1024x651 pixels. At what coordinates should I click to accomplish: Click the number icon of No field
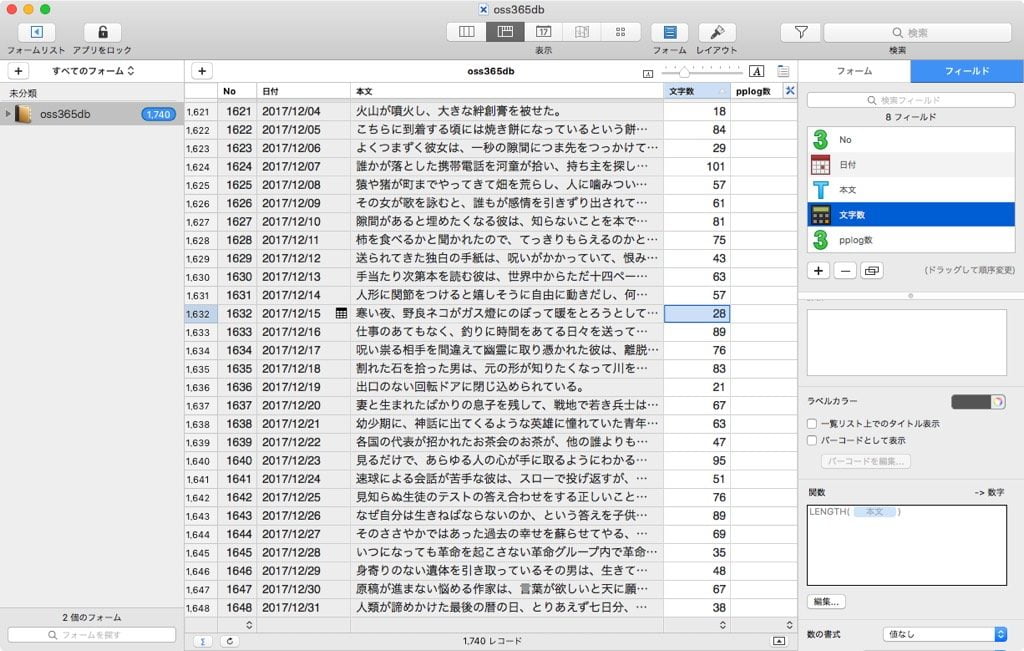[x=821, y=140]
